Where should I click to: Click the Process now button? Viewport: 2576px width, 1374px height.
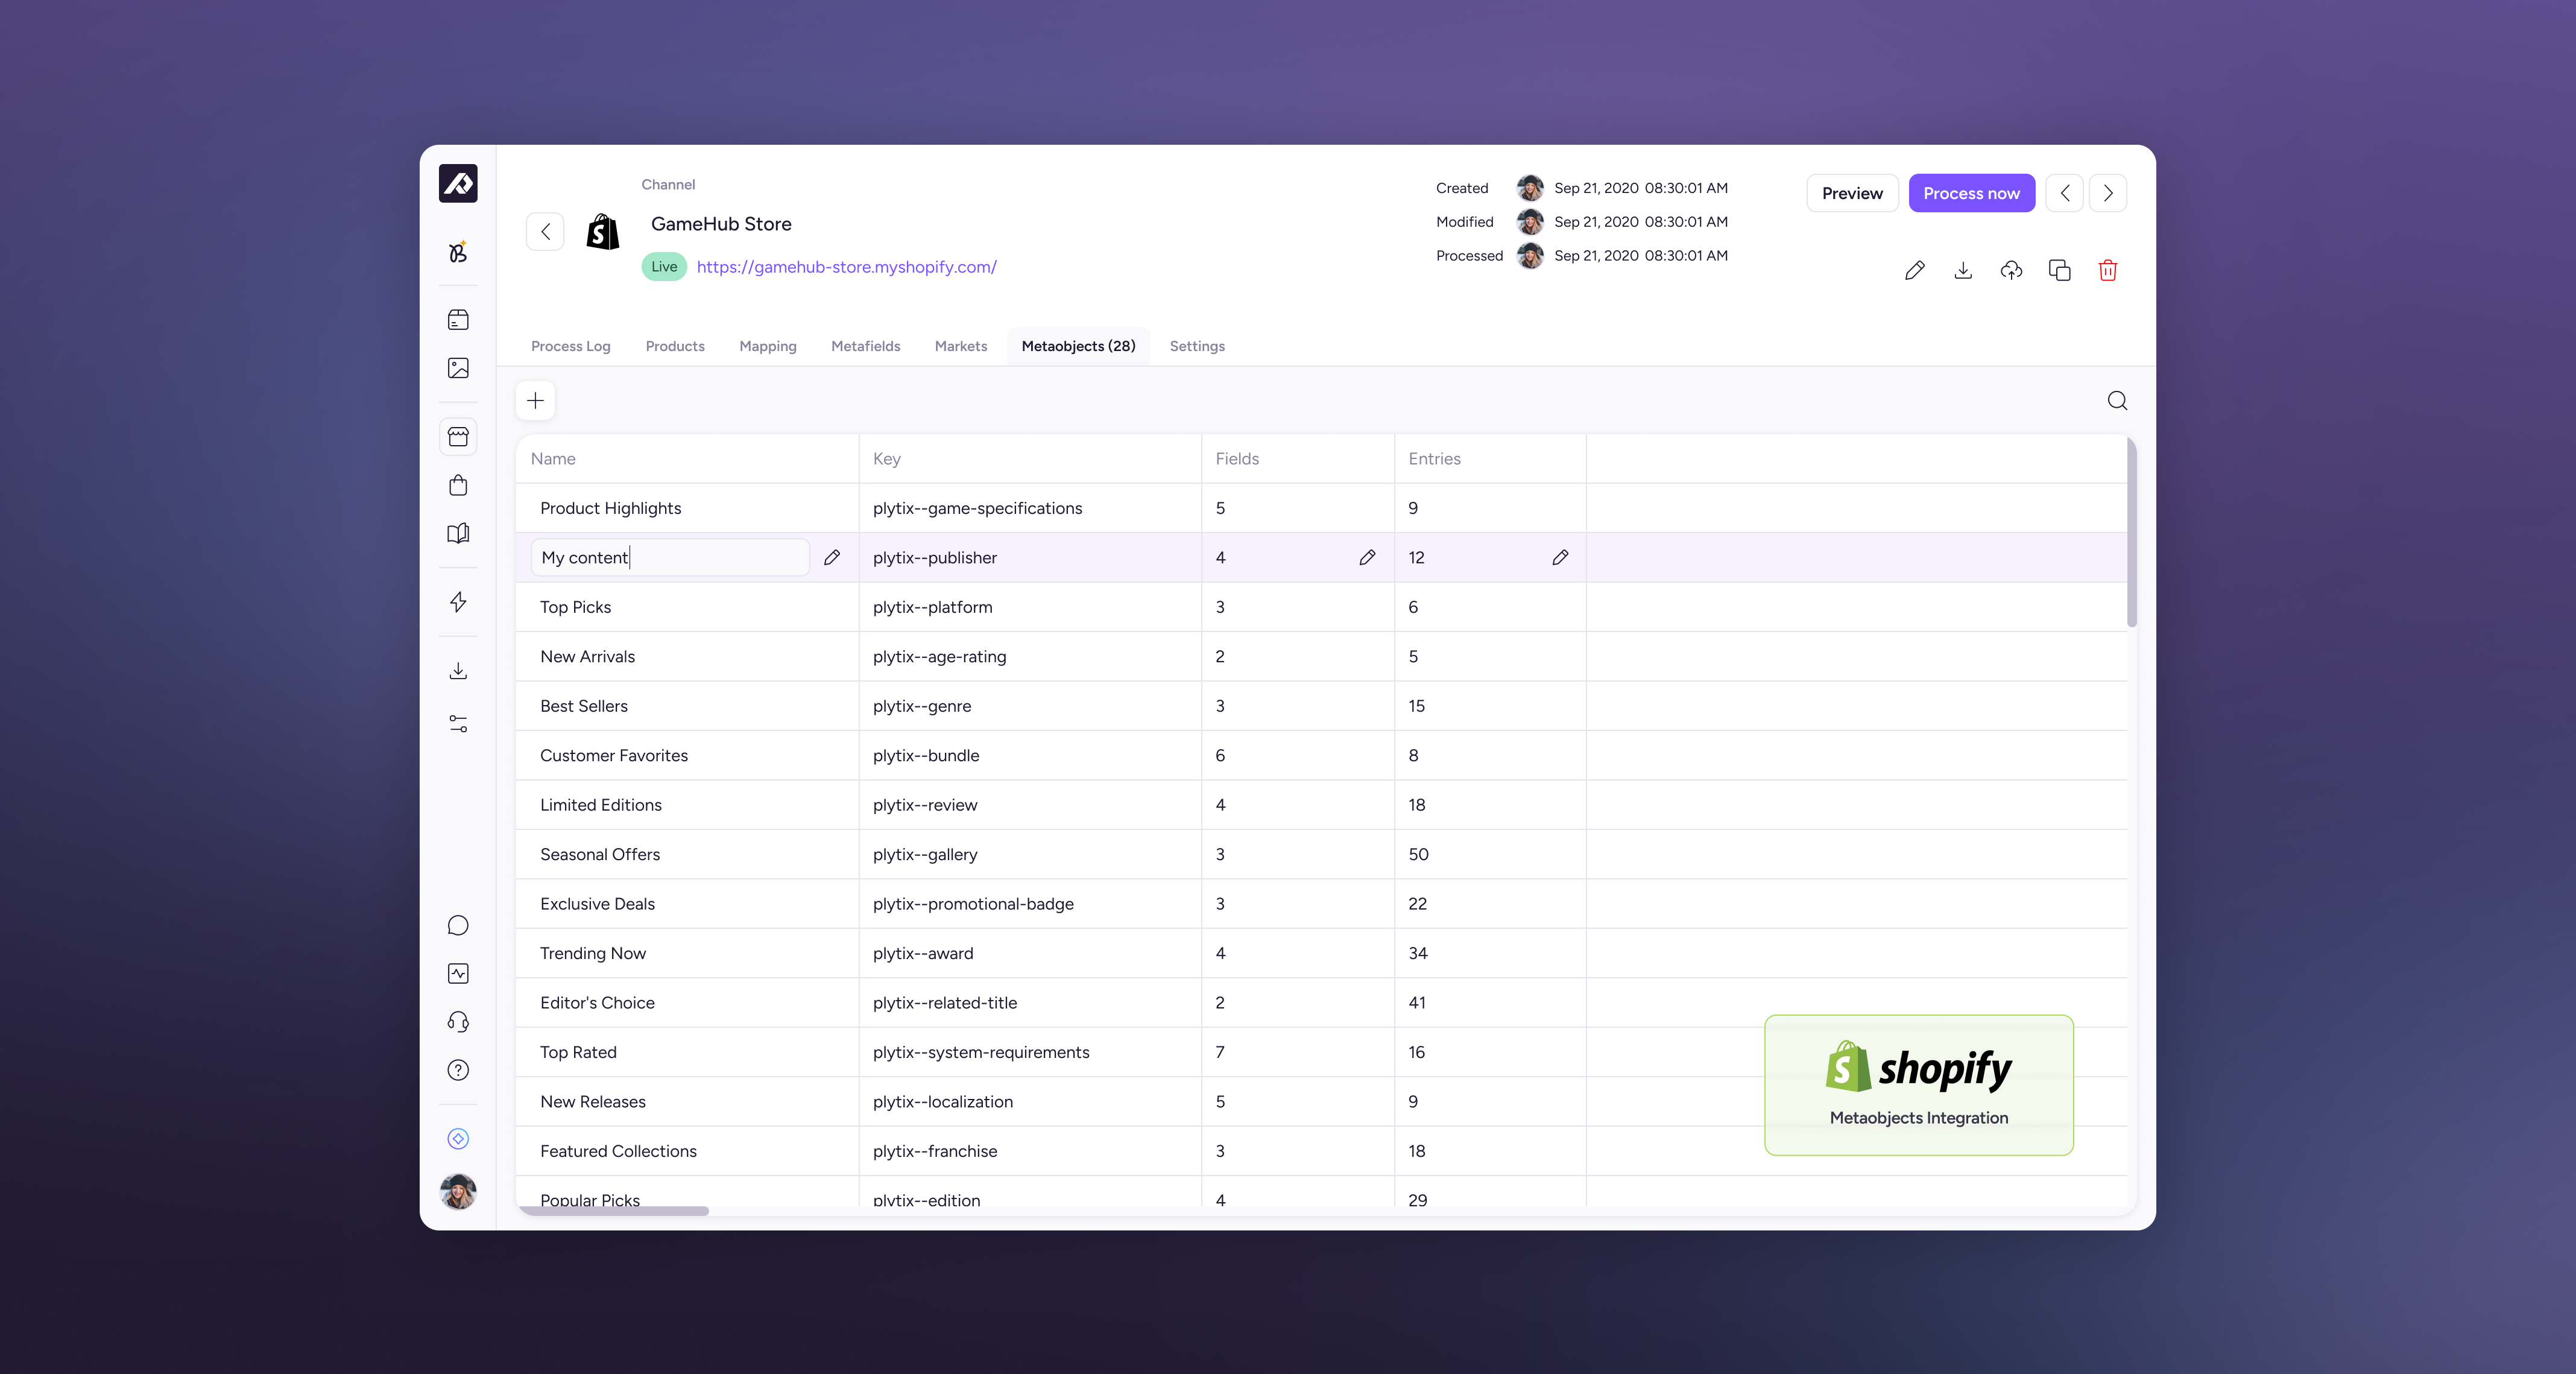1971,193
